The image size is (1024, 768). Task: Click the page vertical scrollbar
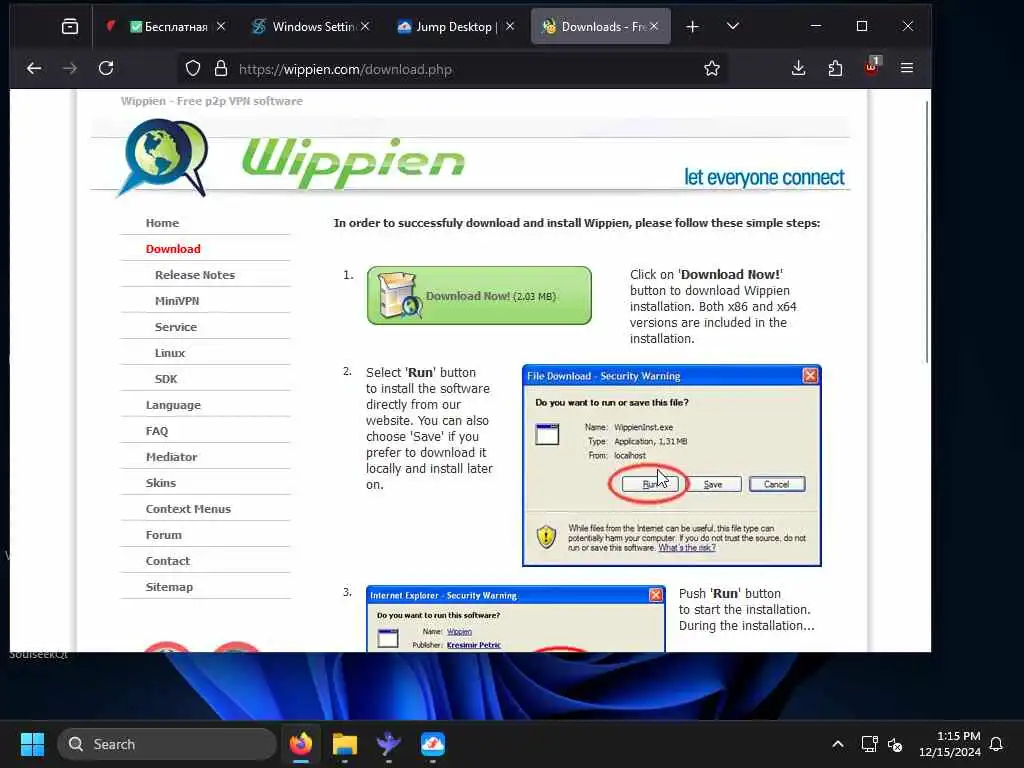click(927, 232)
